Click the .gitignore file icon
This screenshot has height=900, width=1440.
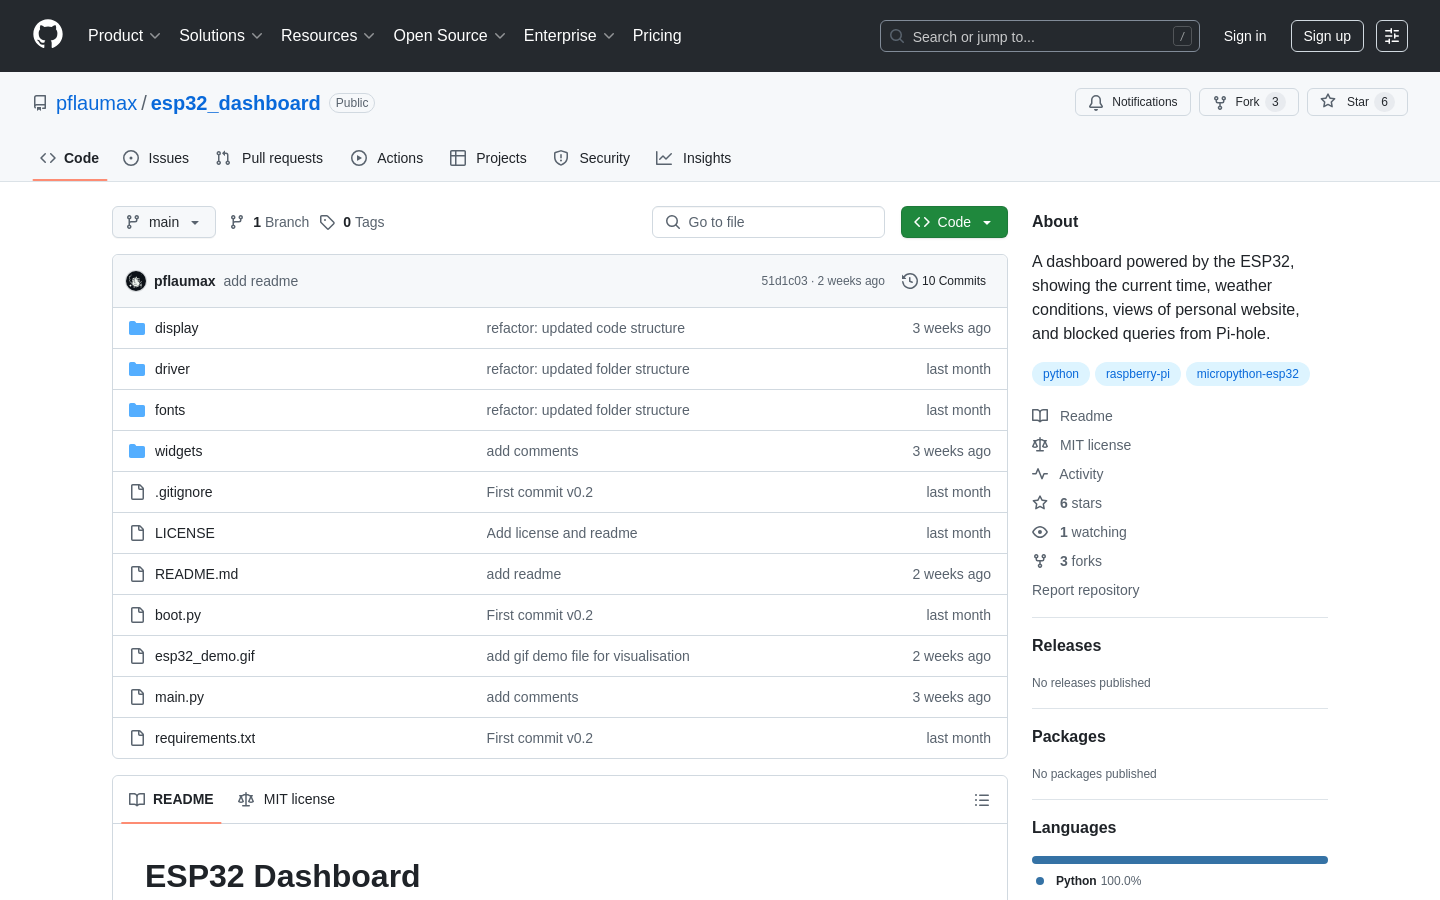click(x=137, y=492)
